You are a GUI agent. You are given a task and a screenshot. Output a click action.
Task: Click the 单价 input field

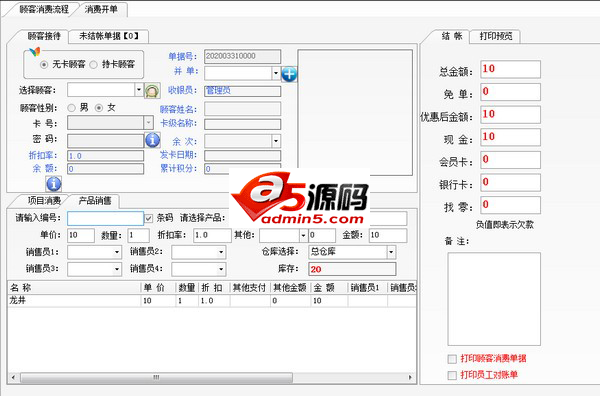[81, 235]
